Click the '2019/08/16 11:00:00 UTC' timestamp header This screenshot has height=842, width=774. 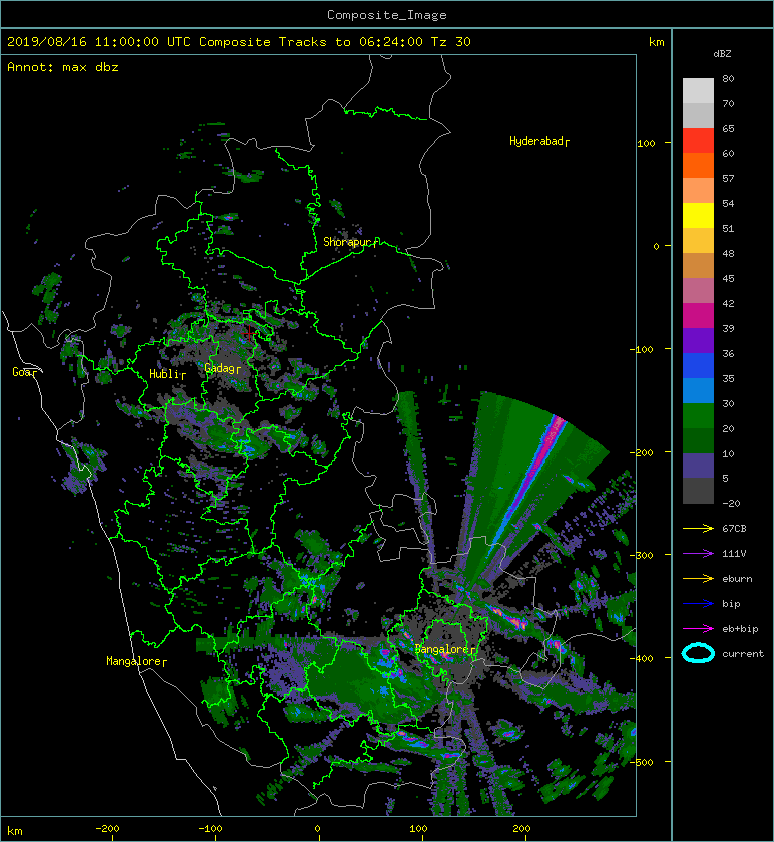pyautogui.click(x=99, y=42)
